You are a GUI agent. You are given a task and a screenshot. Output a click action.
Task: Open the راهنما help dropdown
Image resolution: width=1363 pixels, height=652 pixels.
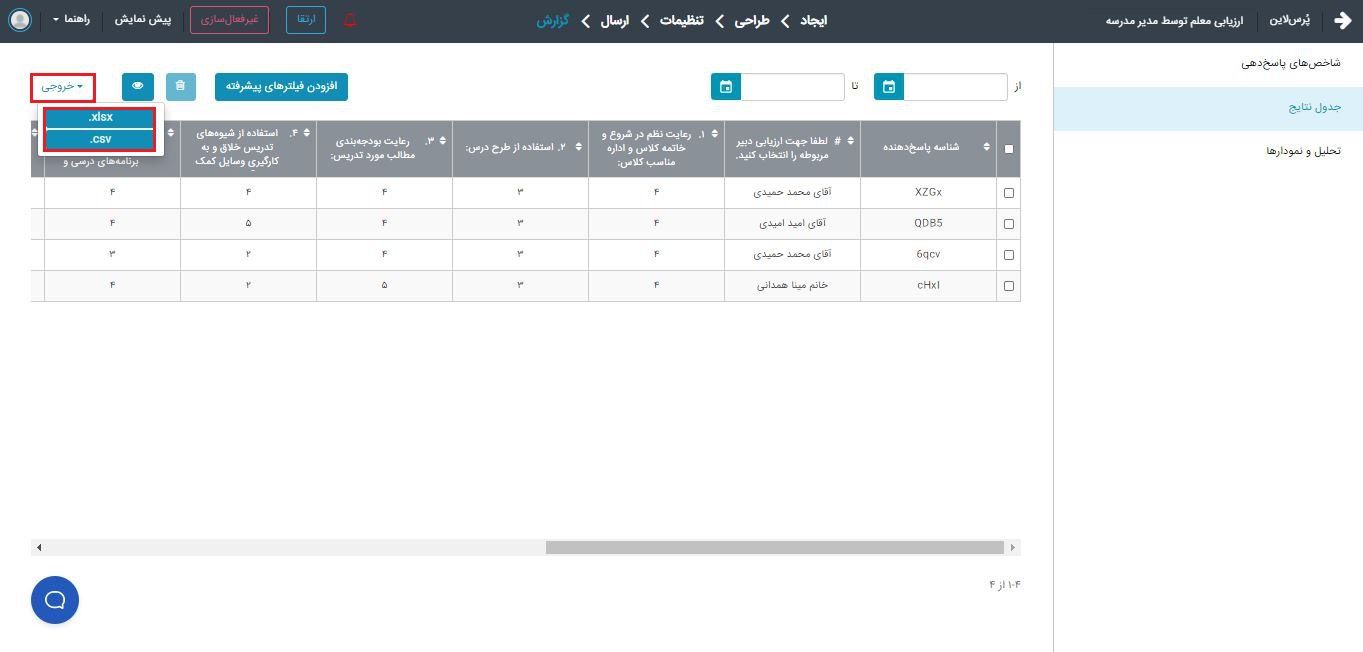click(x=71, y=20)
